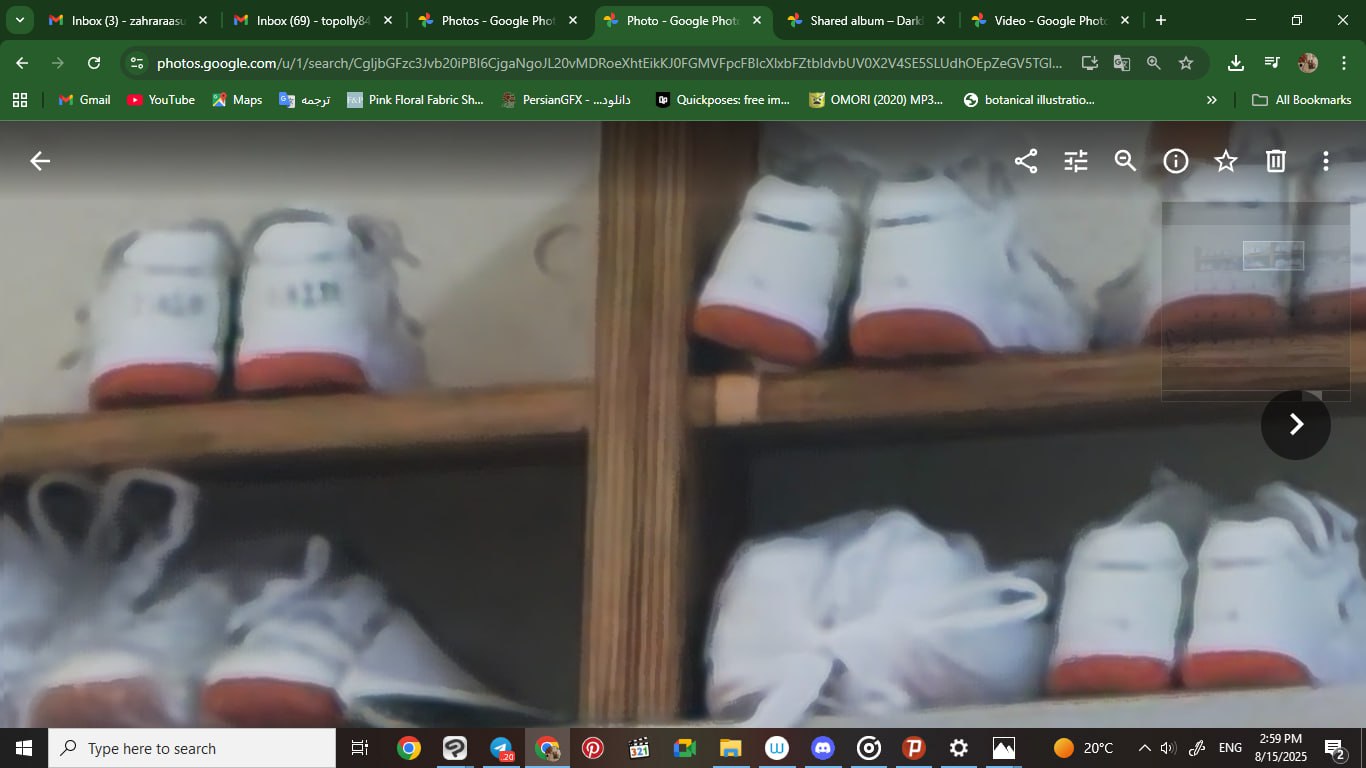The height and width of the screenshot is (768, 1366).
Task: Open the Edit photo sliders icon
Action: tap(1076, 161)
